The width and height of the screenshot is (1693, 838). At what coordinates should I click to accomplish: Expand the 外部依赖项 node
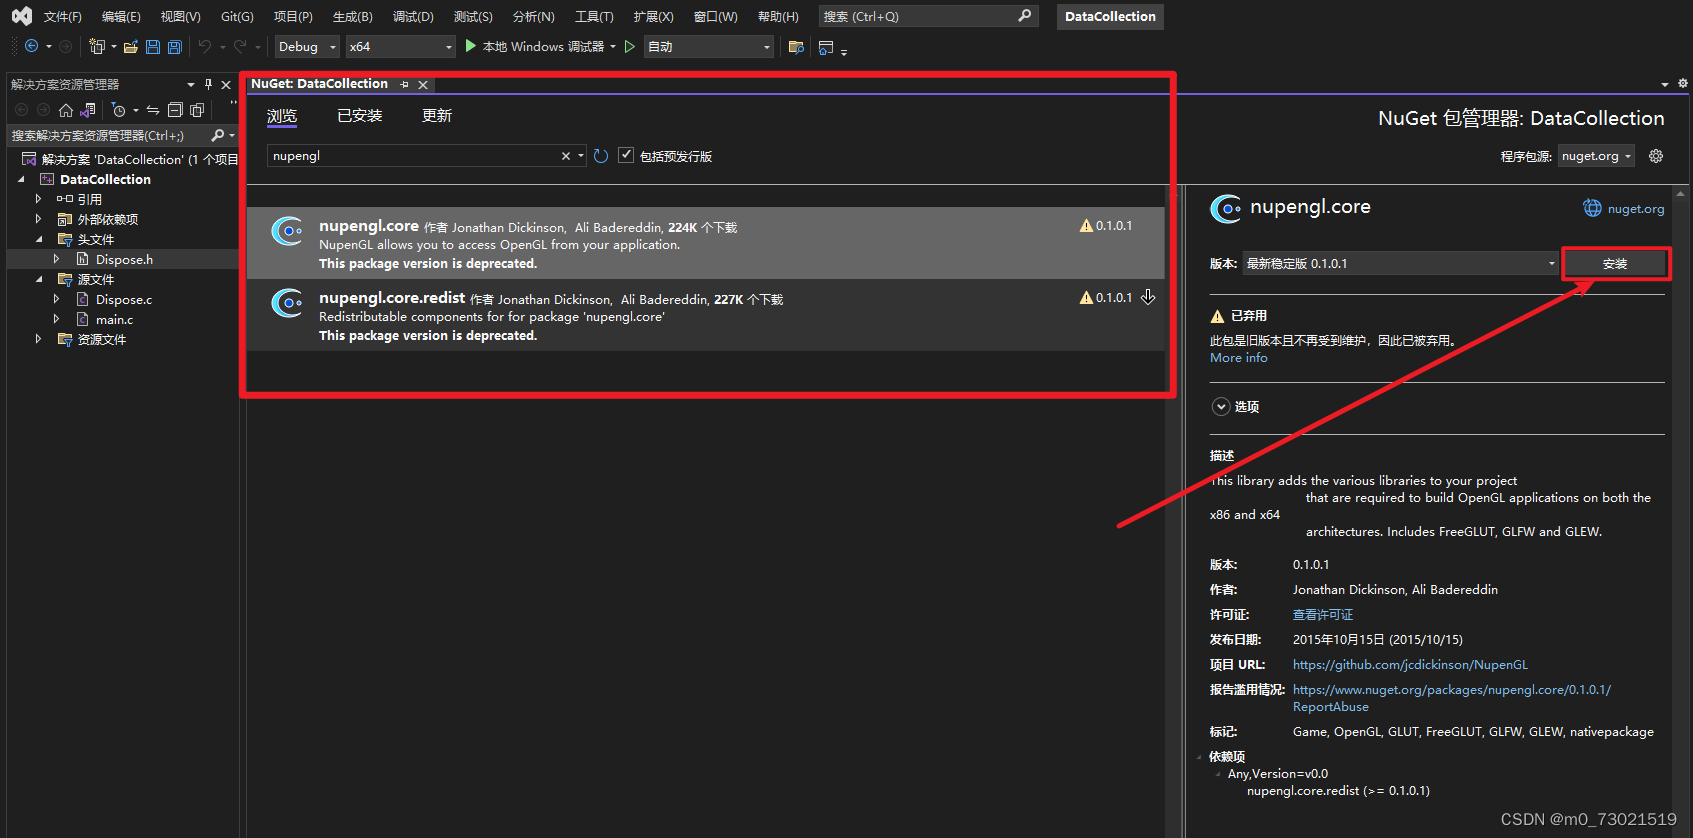click(39, 219)
